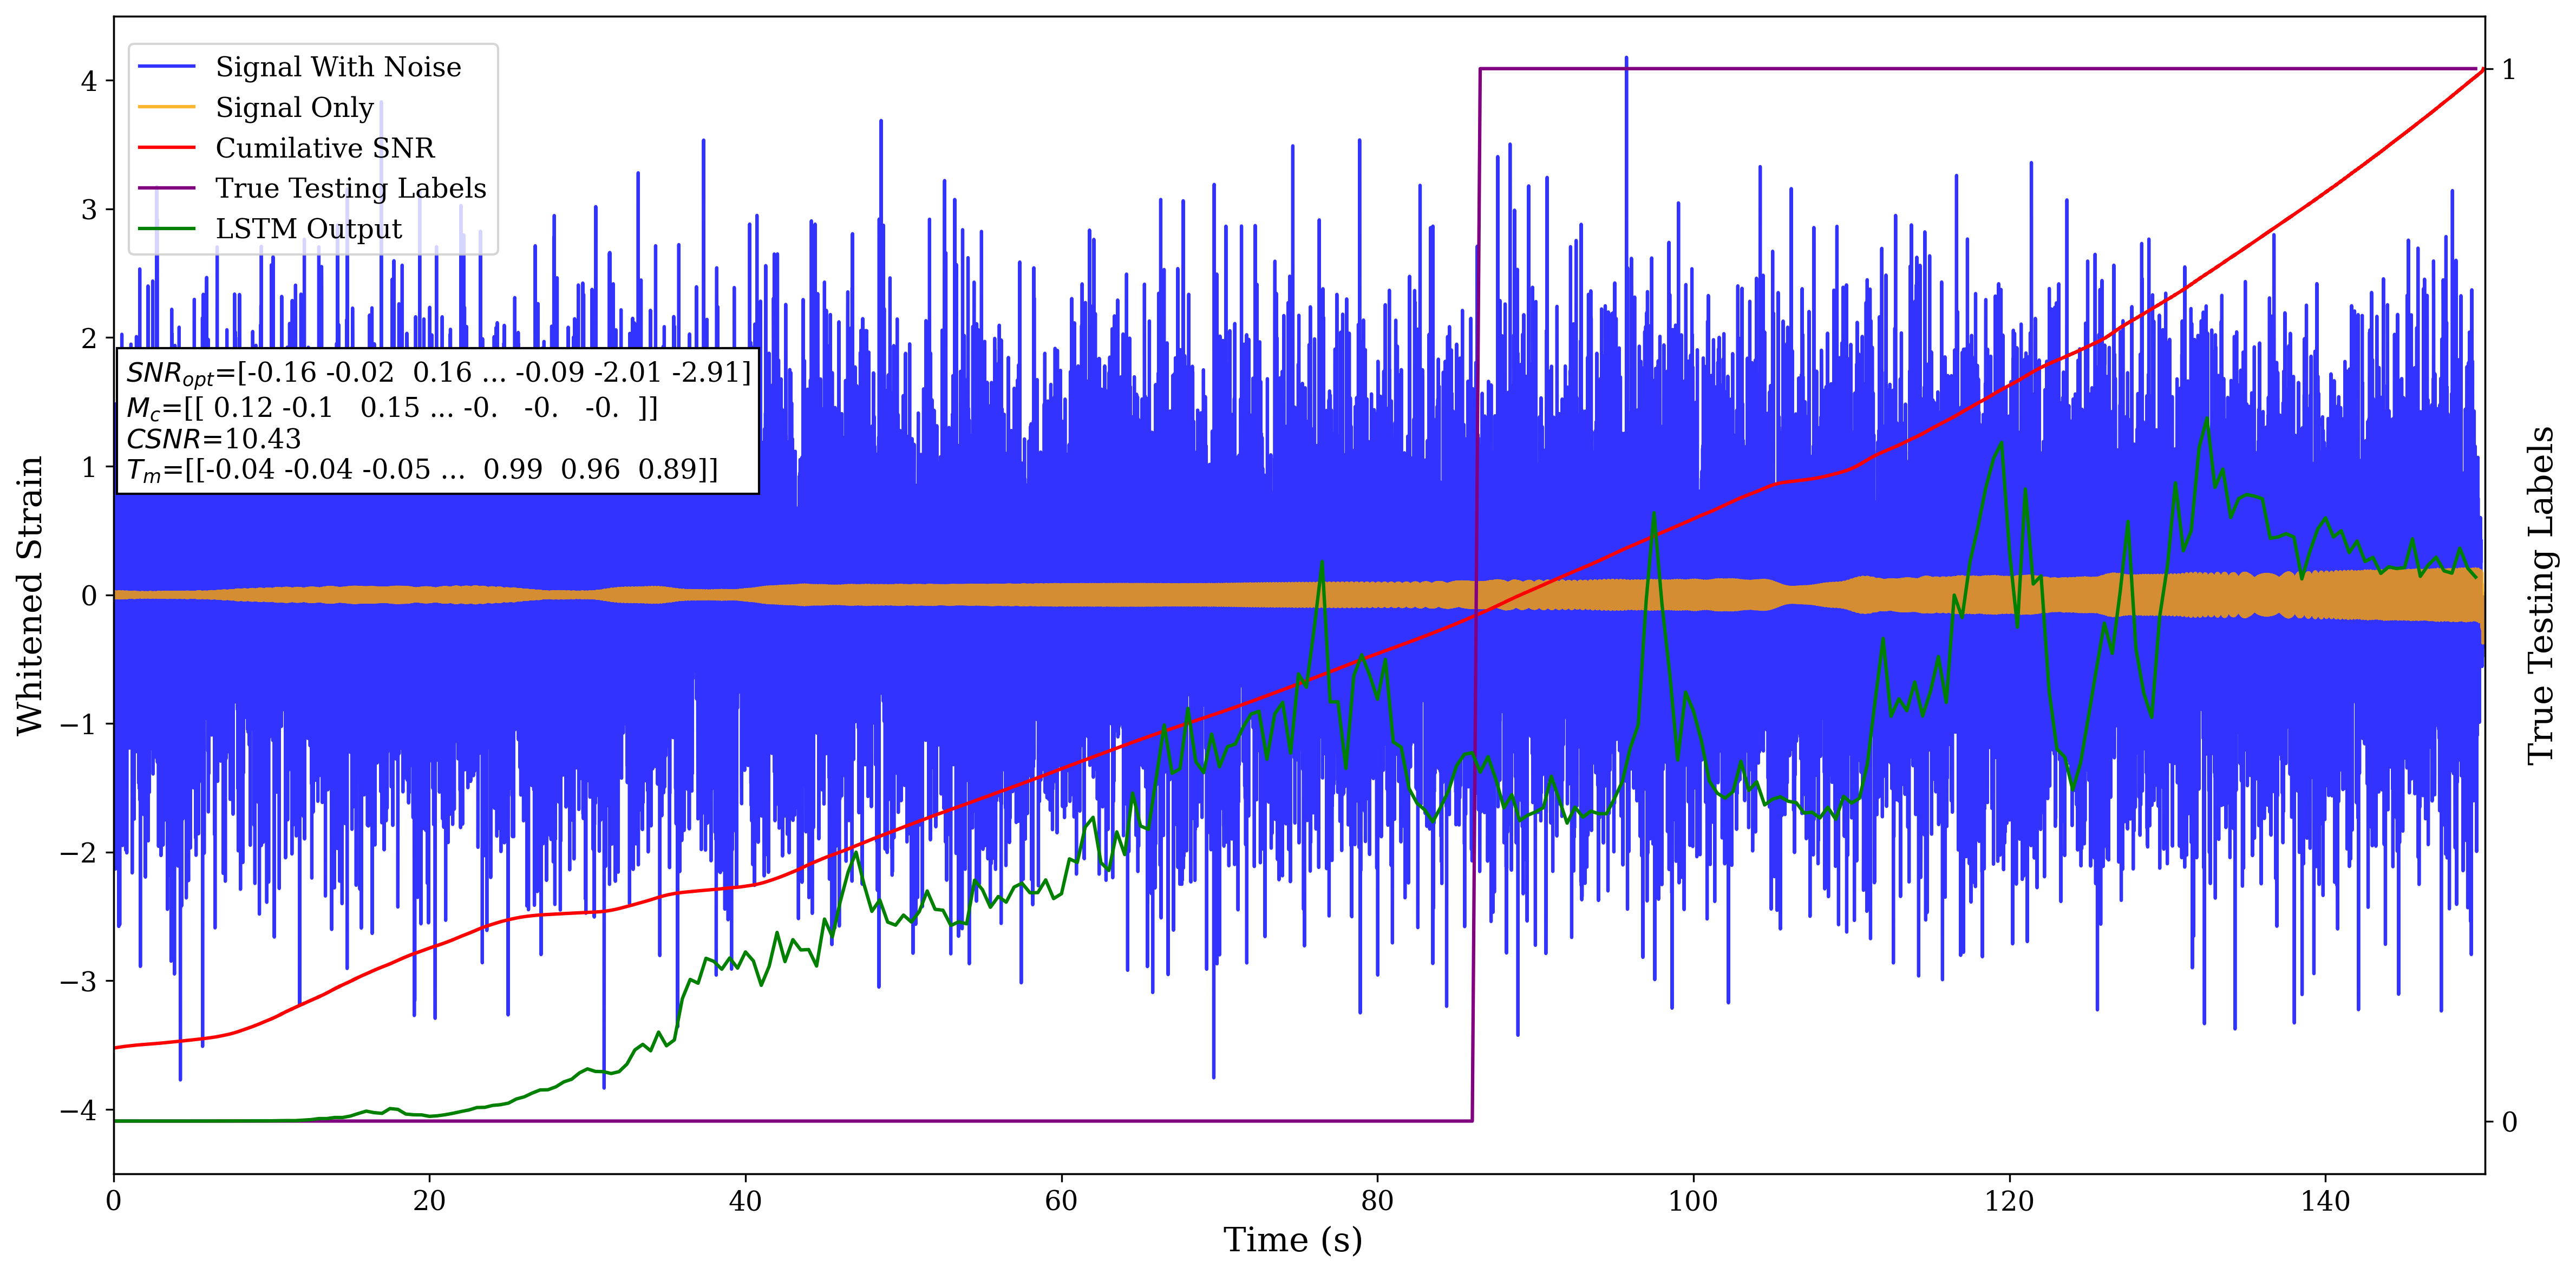Click the 'Cumilative SNR' legend label
This screenshot has width=2576, height=1274.
(x=325, y=148)
